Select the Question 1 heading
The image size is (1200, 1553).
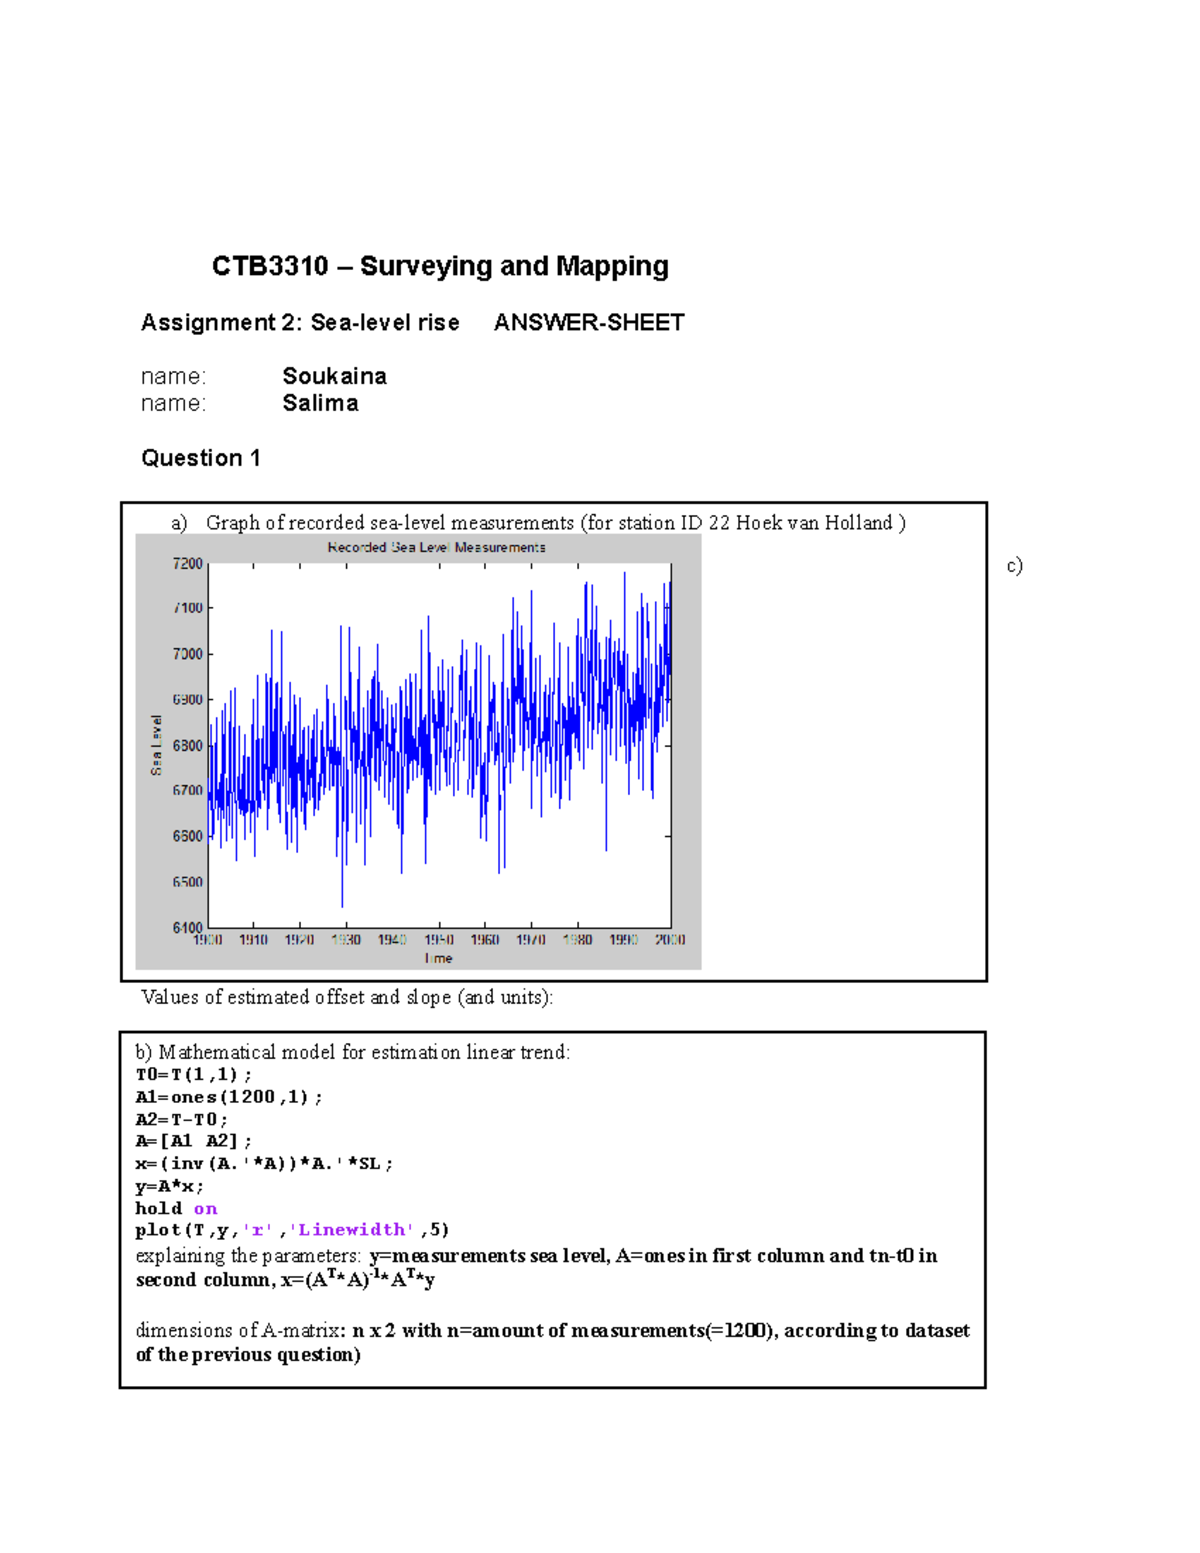click(x=201, y=458)
